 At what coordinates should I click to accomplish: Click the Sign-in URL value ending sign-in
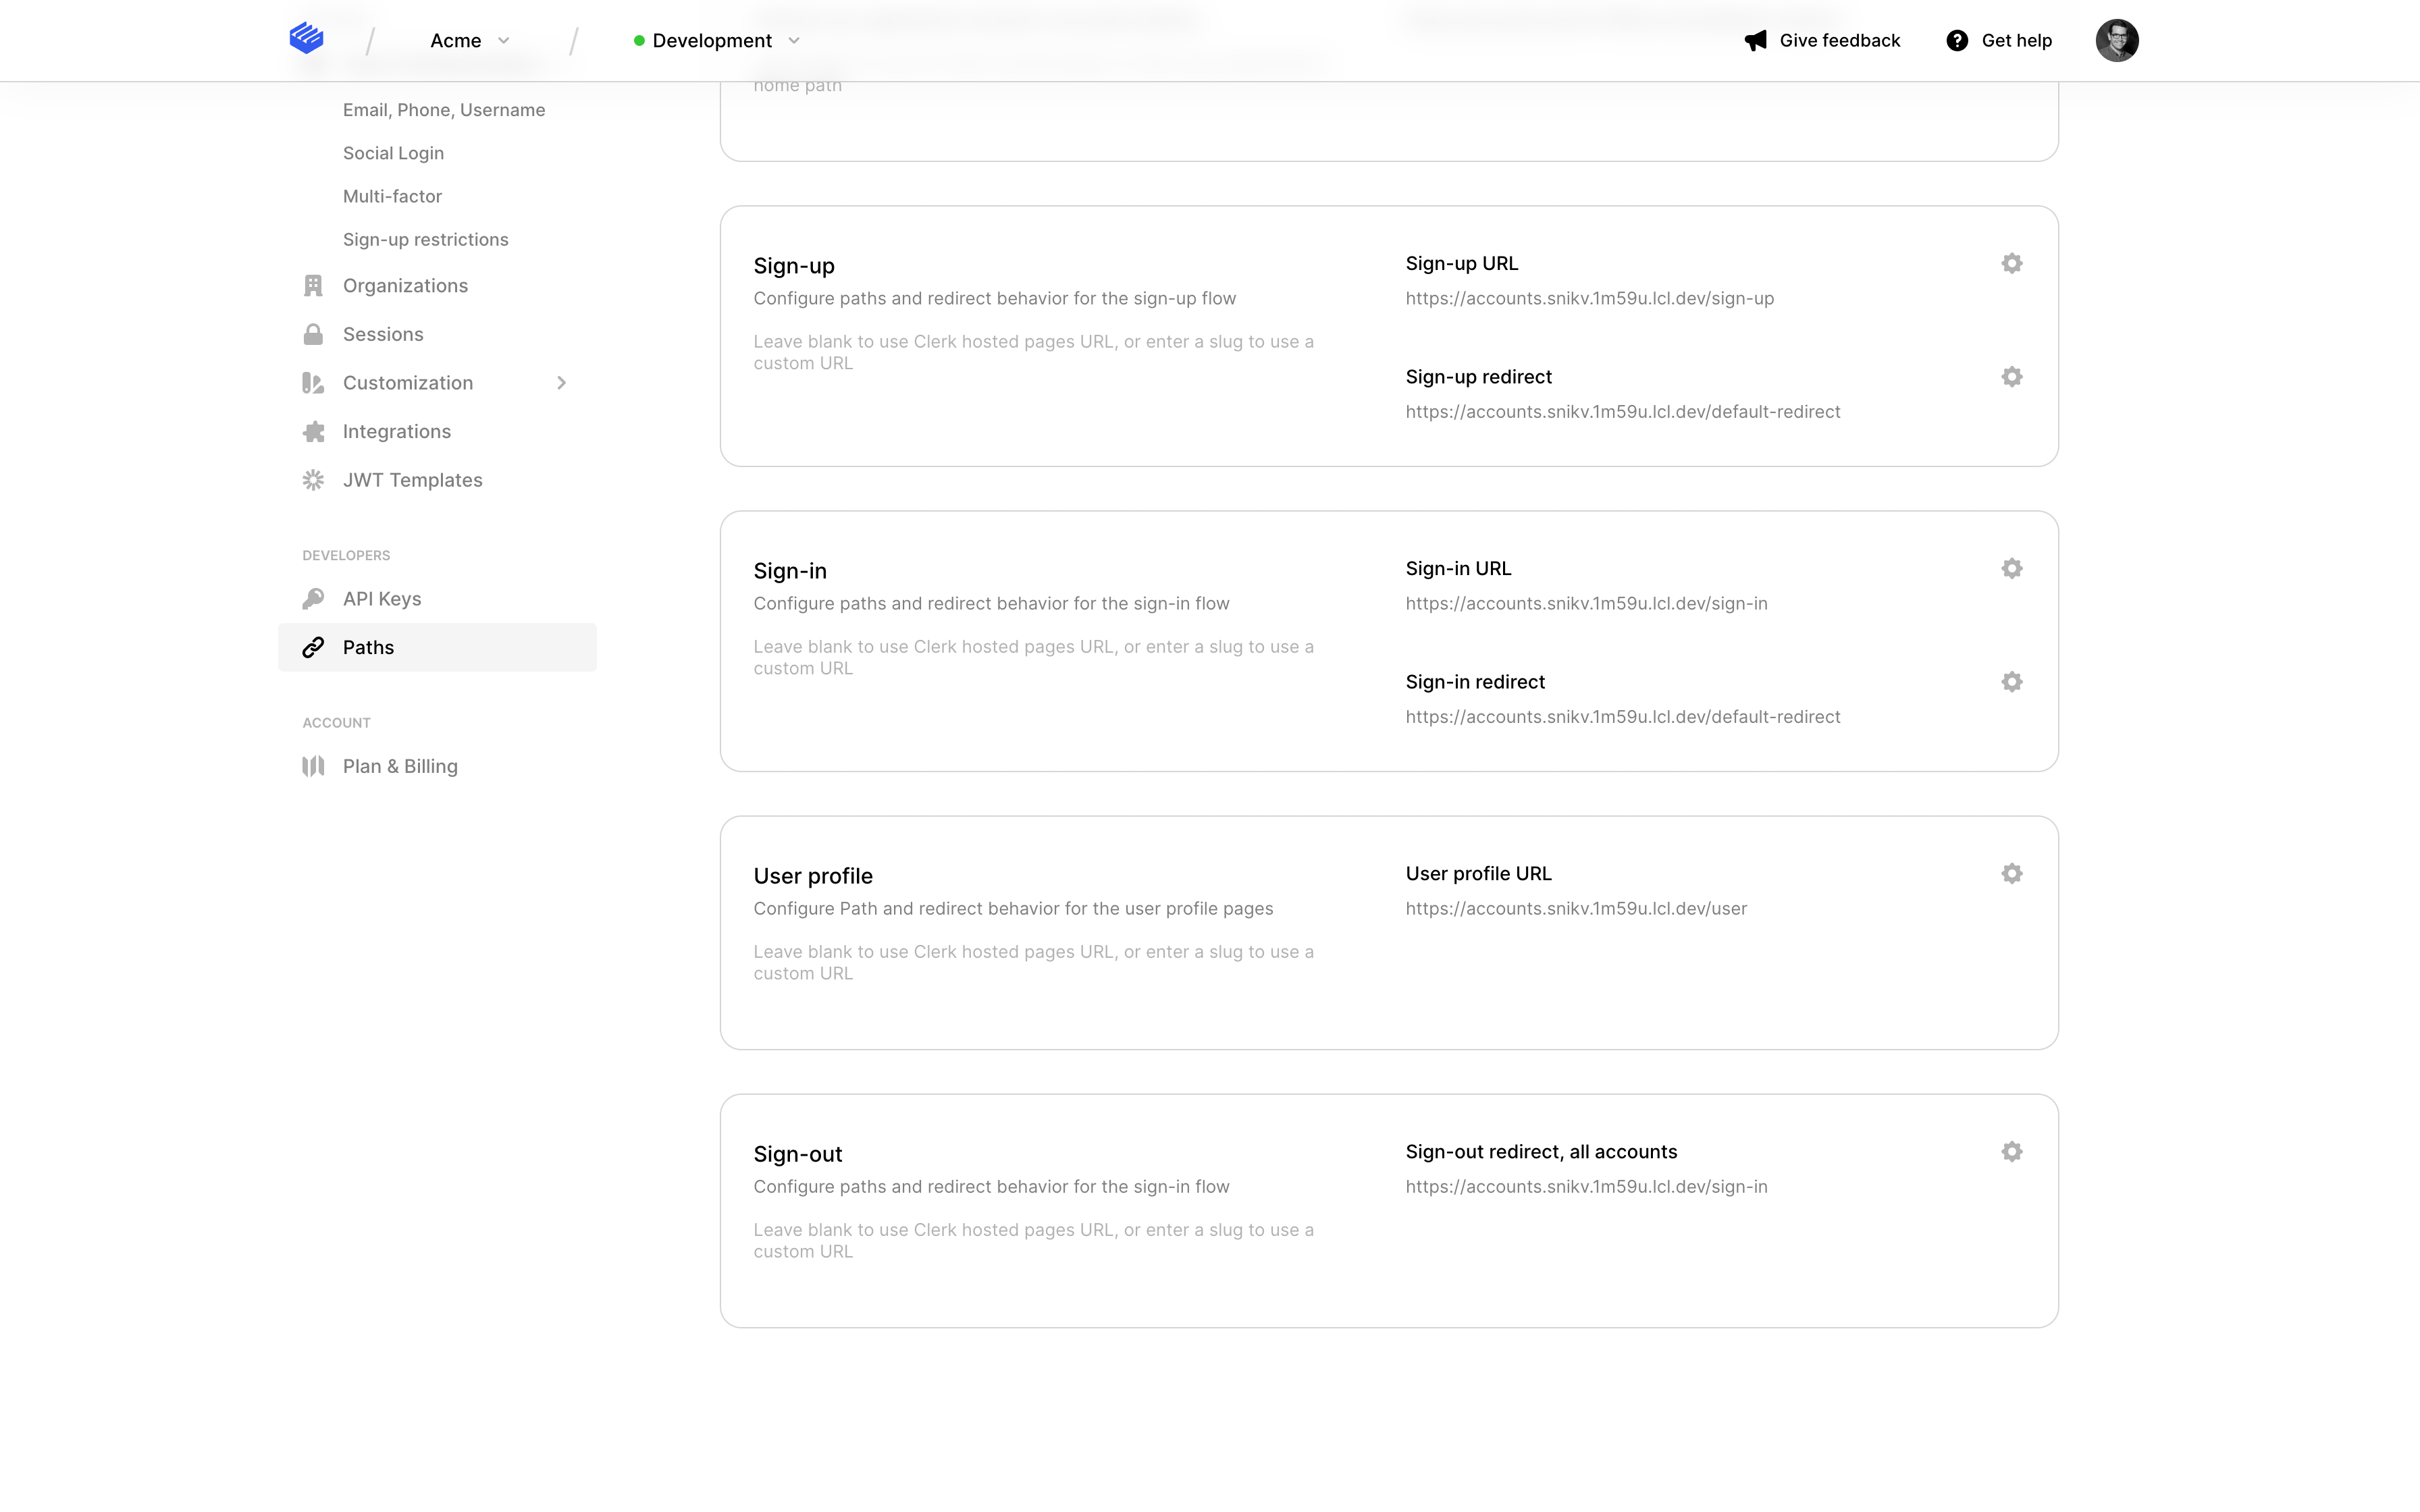point(1586,603)
